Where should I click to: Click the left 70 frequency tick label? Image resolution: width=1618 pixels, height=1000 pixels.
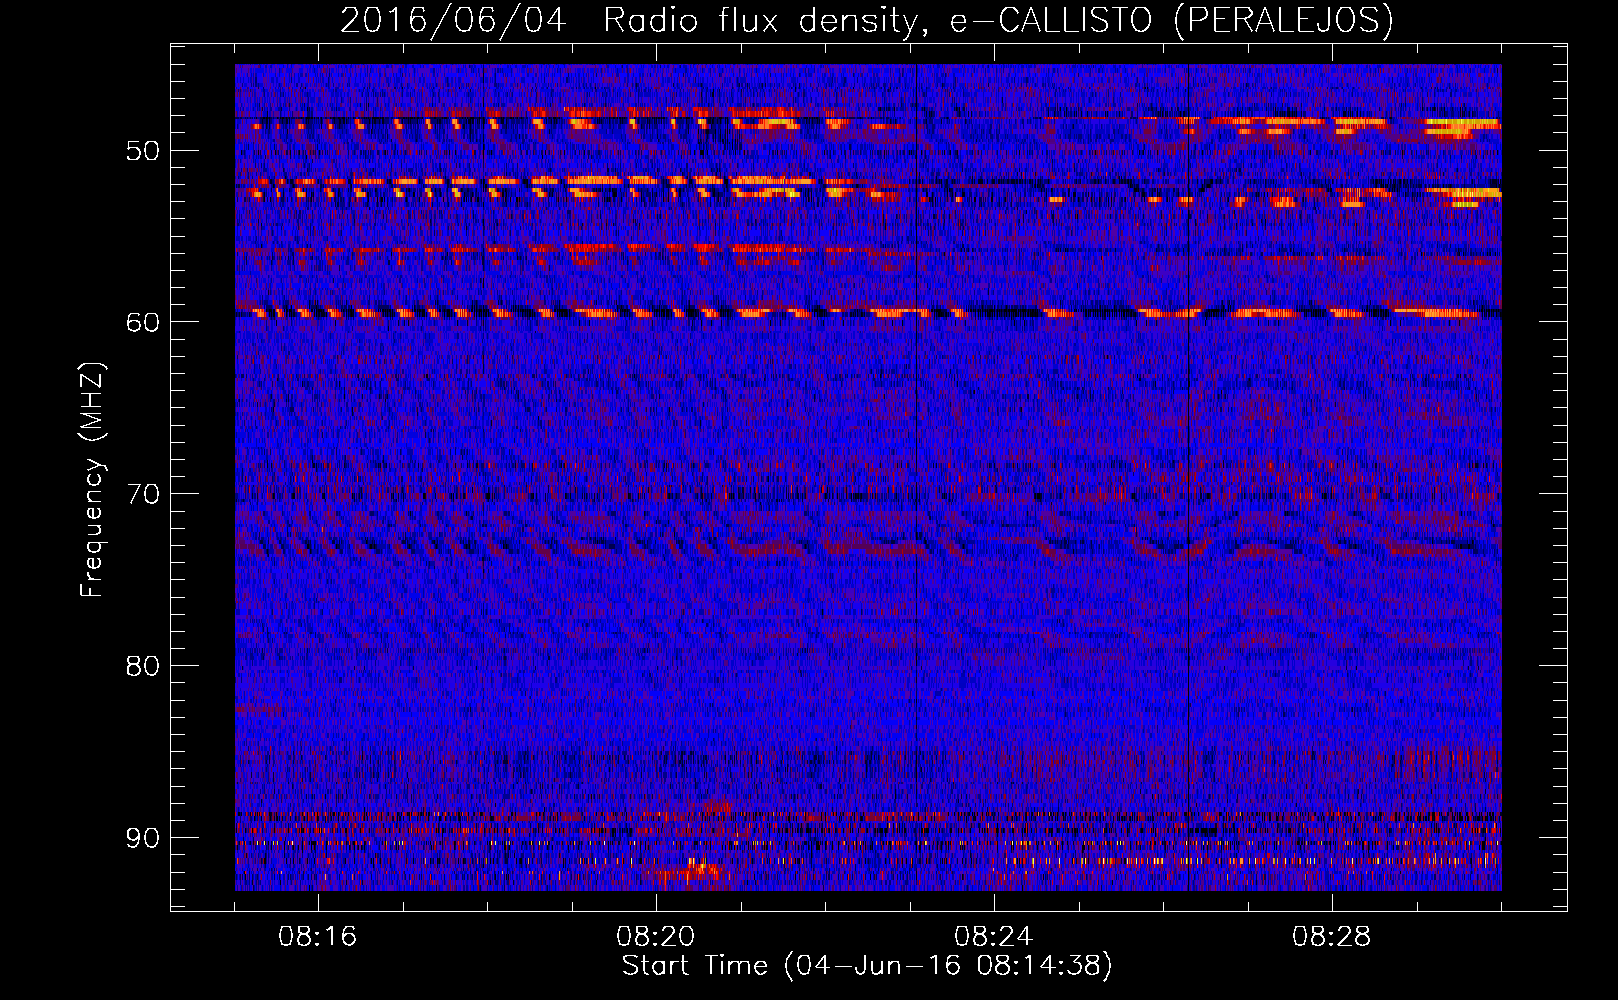point(143,494)
